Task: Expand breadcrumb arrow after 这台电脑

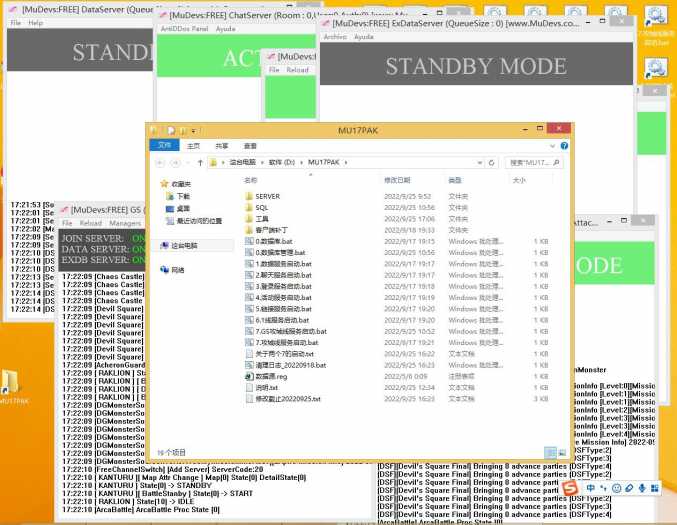Action: tap(262, 162)
